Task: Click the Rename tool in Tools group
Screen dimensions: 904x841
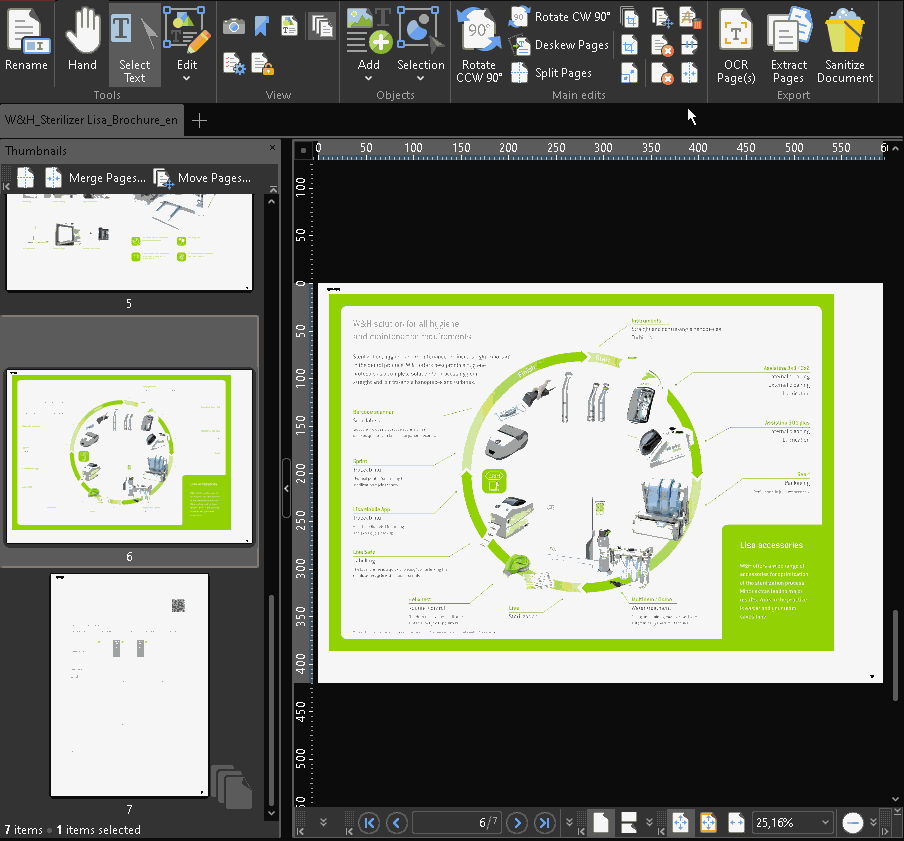Action: 27,40
